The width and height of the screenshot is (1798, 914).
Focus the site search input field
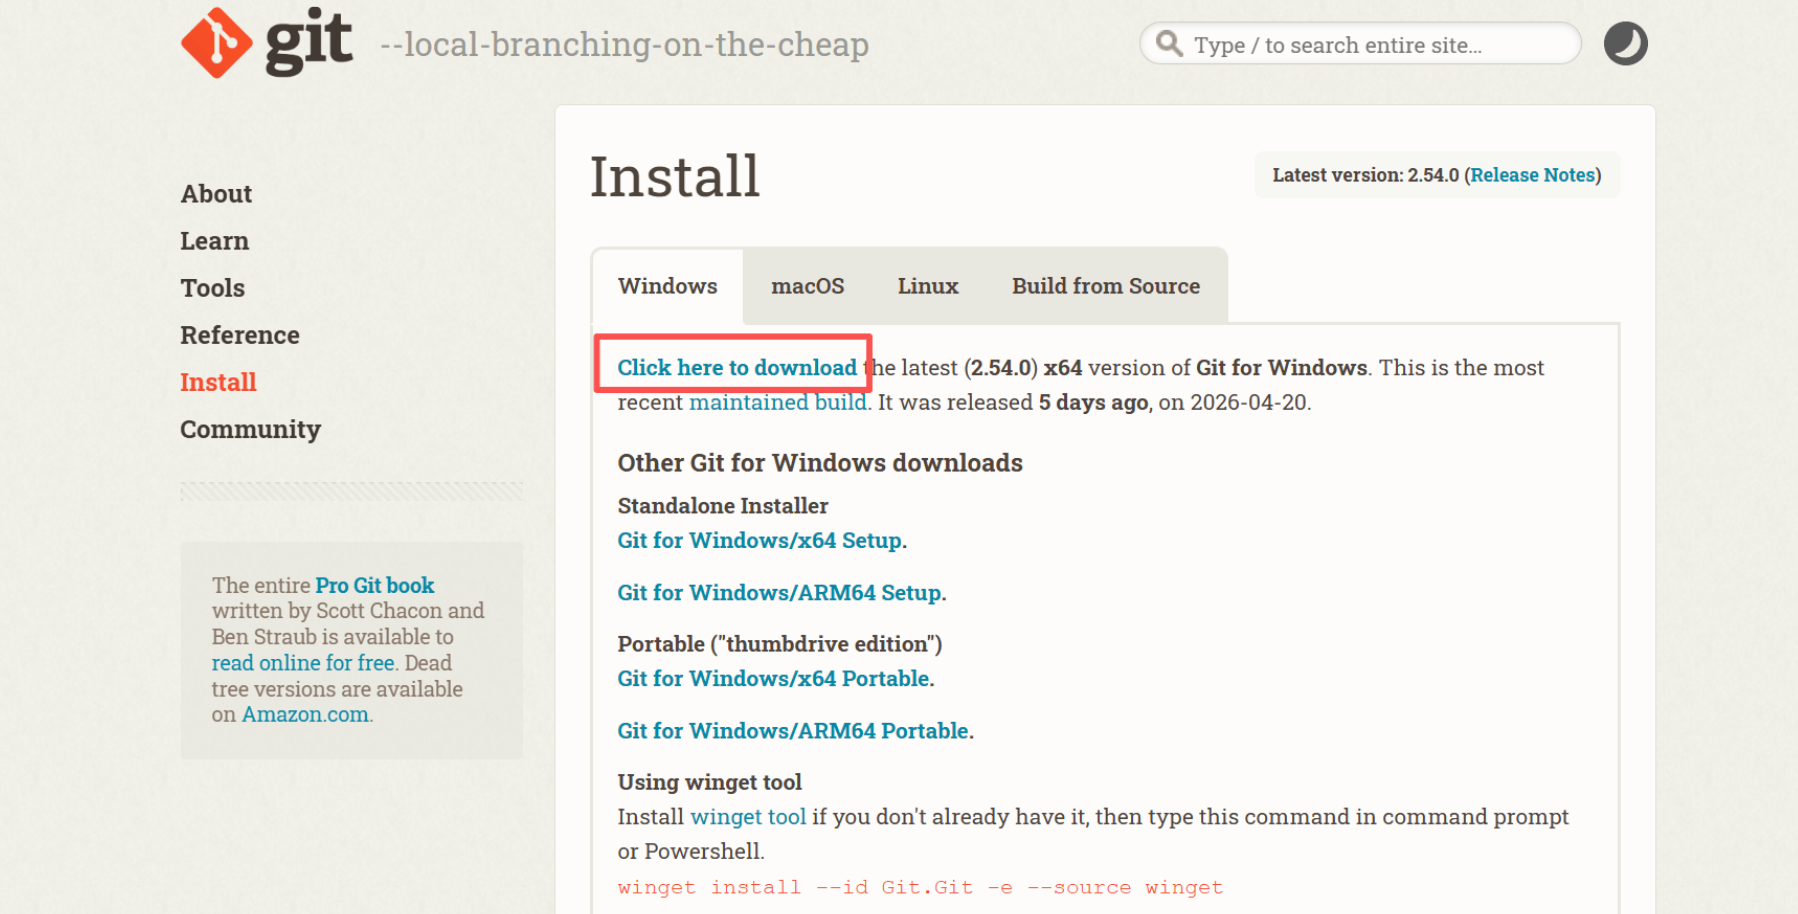point(1360,44)
